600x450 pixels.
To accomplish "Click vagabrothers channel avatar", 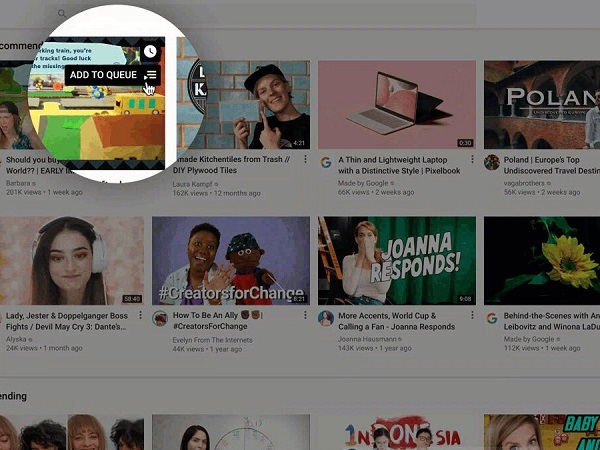I will (x=492, y=163).
